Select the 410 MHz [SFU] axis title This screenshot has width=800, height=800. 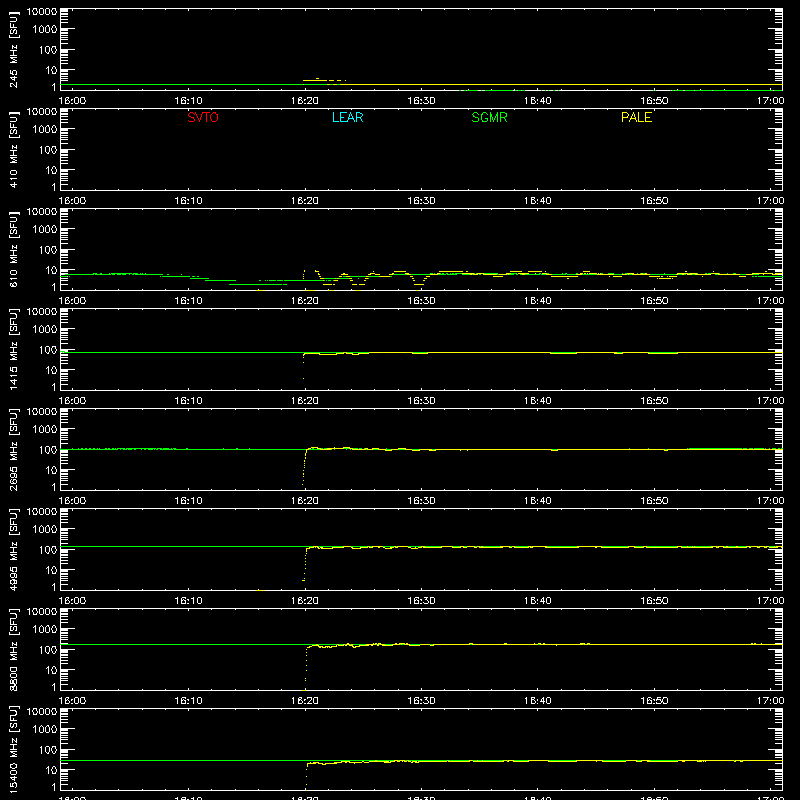[x=13, y=149]
